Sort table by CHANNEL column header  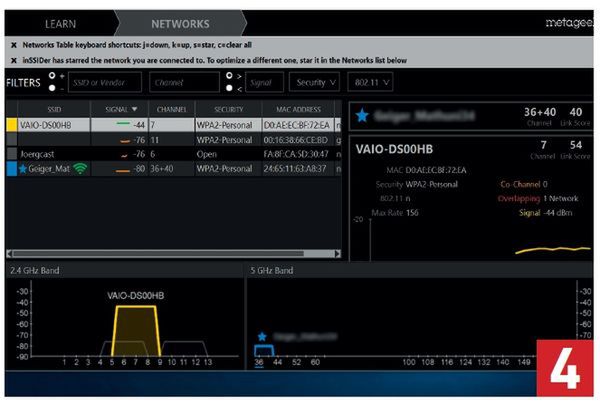(x=171, y=109)
